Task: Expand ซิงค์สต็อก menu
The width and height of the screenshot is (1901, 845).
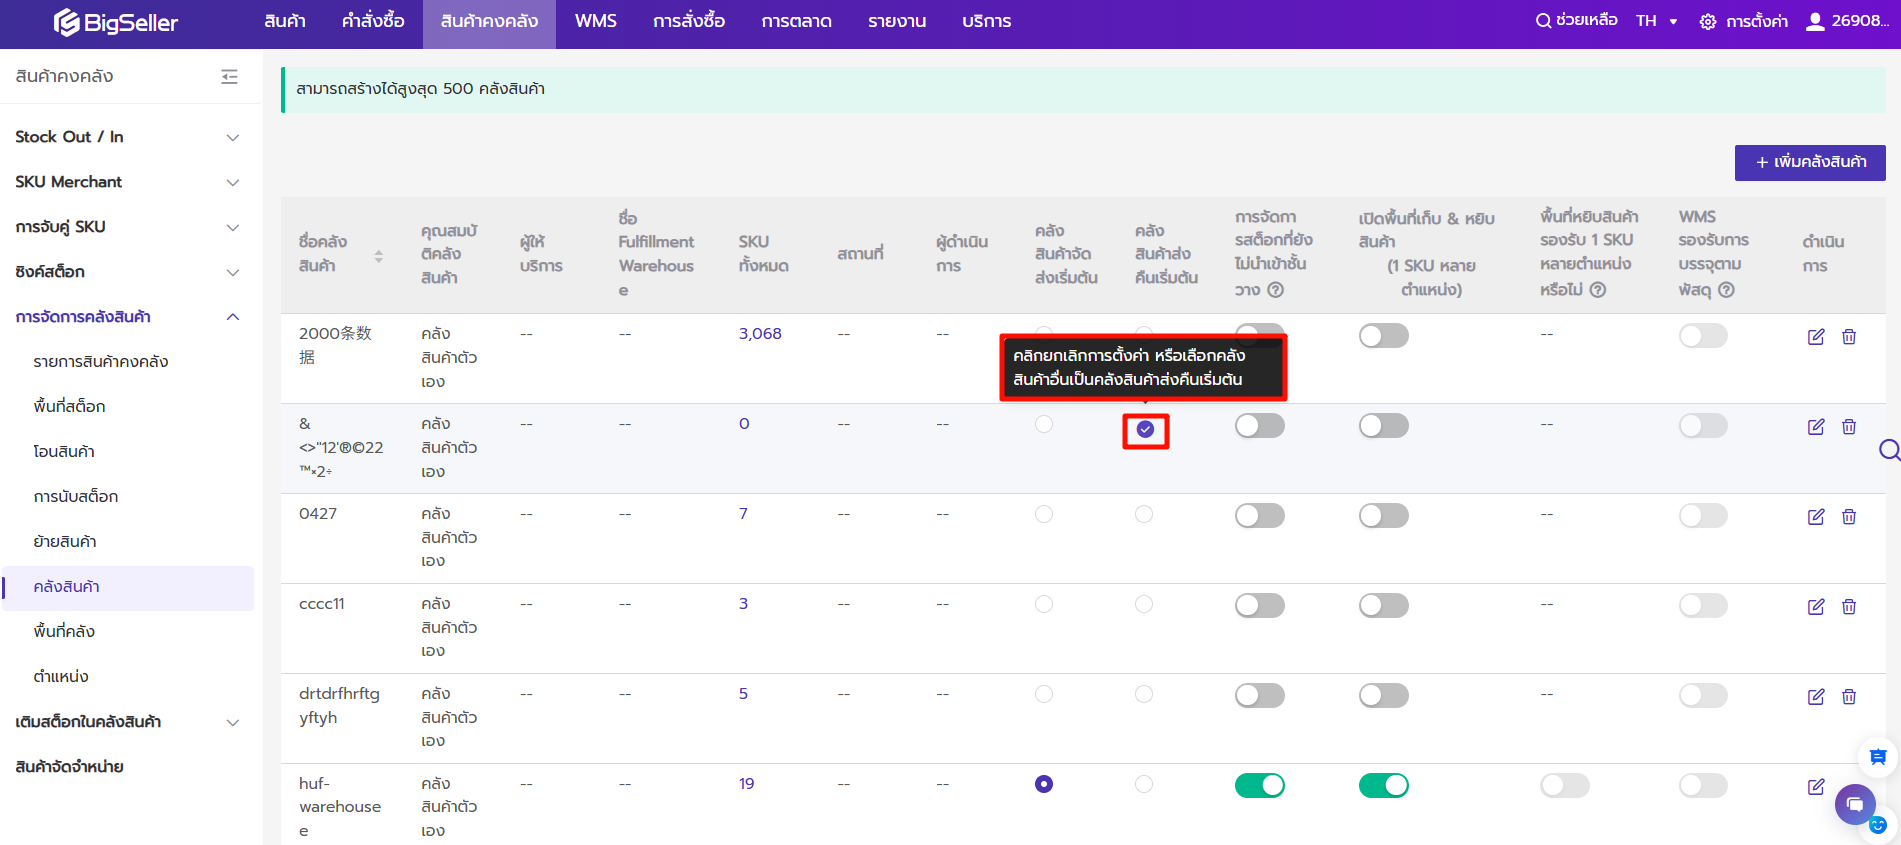Action: [x=128, y=272]
